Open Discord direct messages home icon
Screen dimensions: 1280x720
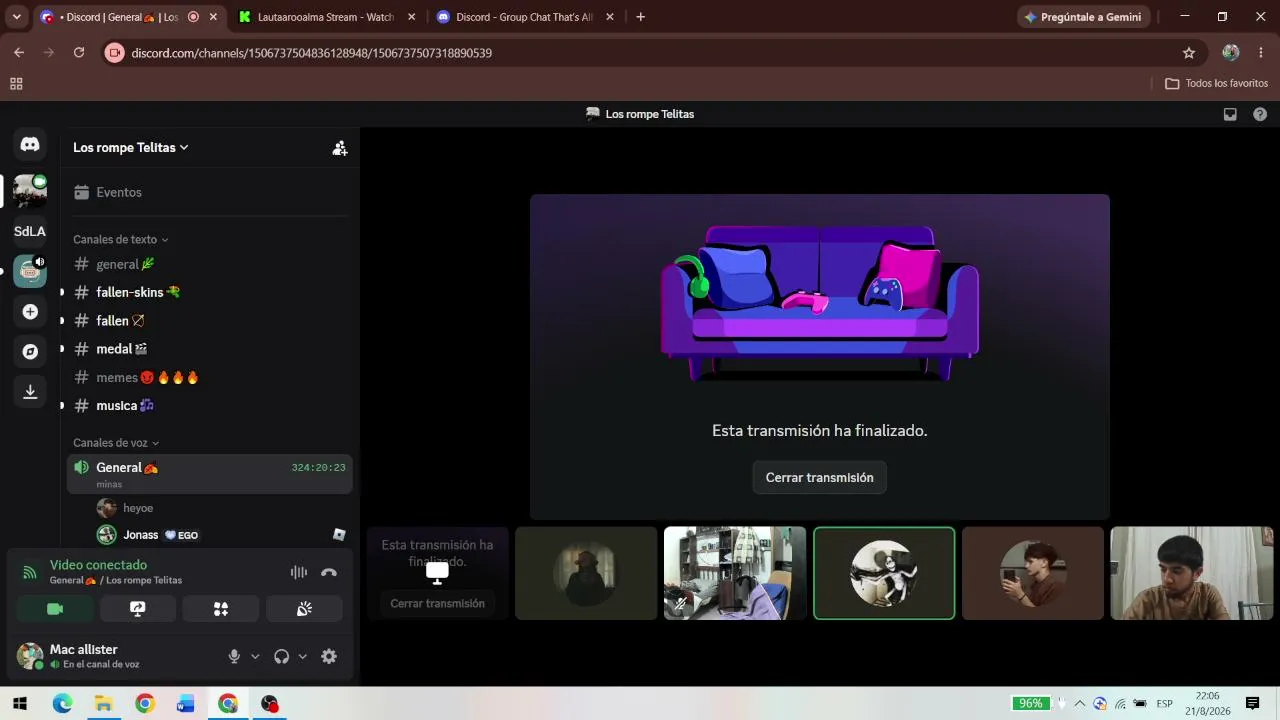click(30, 145)
